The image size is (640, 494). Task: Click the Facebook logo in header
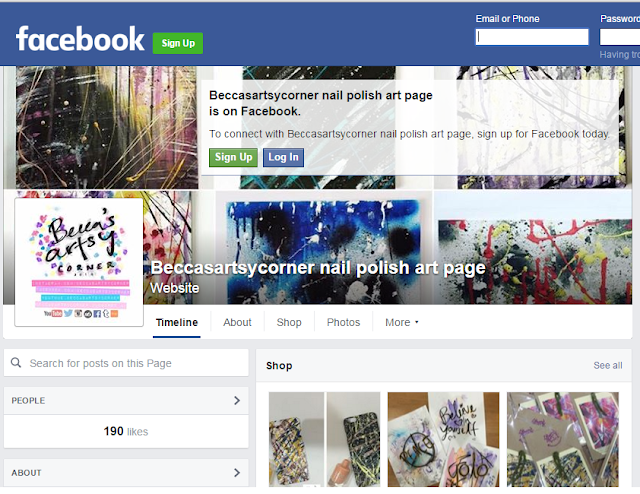click(x=80, y=39)
